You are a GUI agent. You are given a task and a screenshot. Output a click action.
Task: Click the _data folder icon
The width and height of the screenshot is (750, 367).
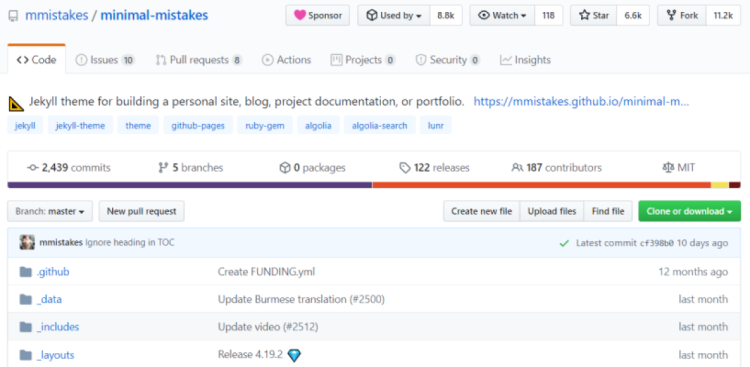point(25,300)
